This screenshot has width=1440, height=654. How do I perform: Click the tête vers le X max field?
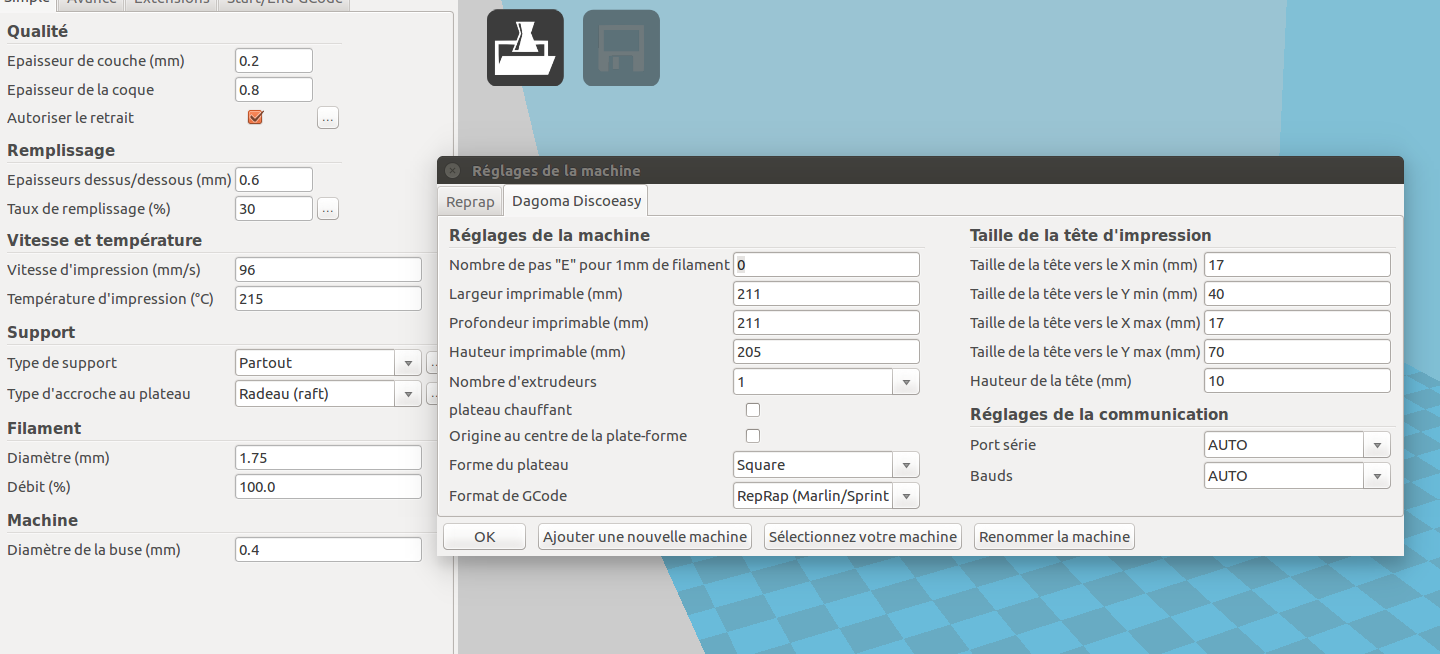click(x=1297, y=323)
